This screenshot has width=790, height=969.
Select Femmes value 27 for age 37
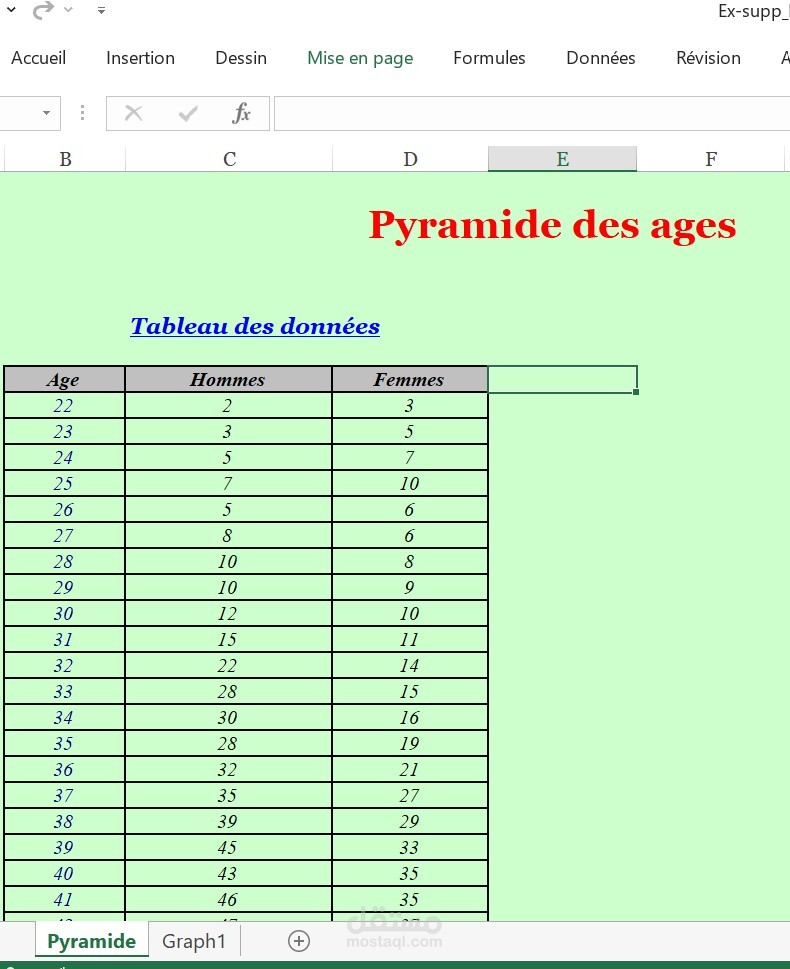point(410,795)
